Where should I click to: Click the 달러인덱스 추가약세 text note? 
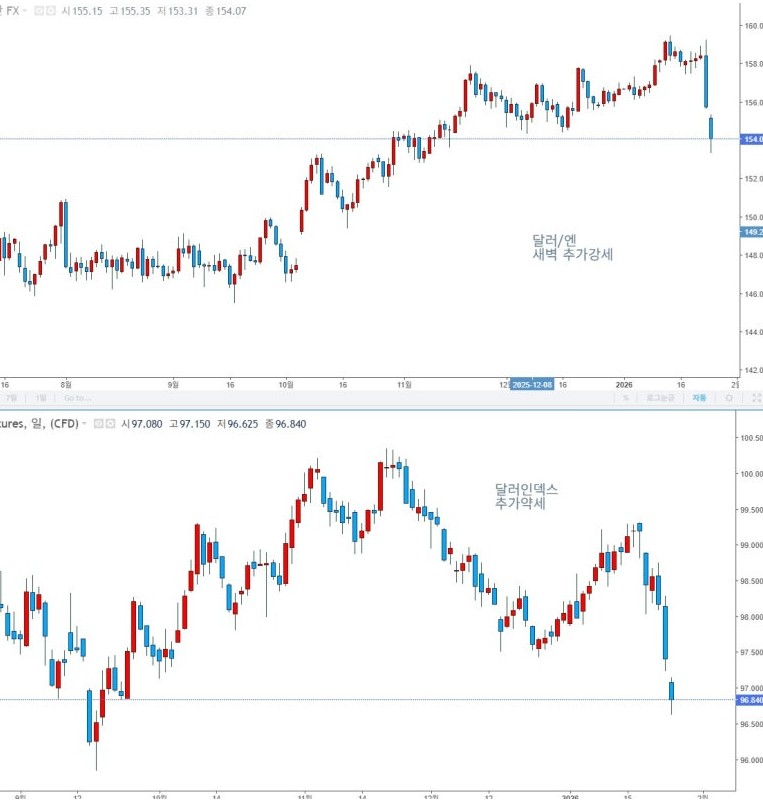(x=526, y=497)
